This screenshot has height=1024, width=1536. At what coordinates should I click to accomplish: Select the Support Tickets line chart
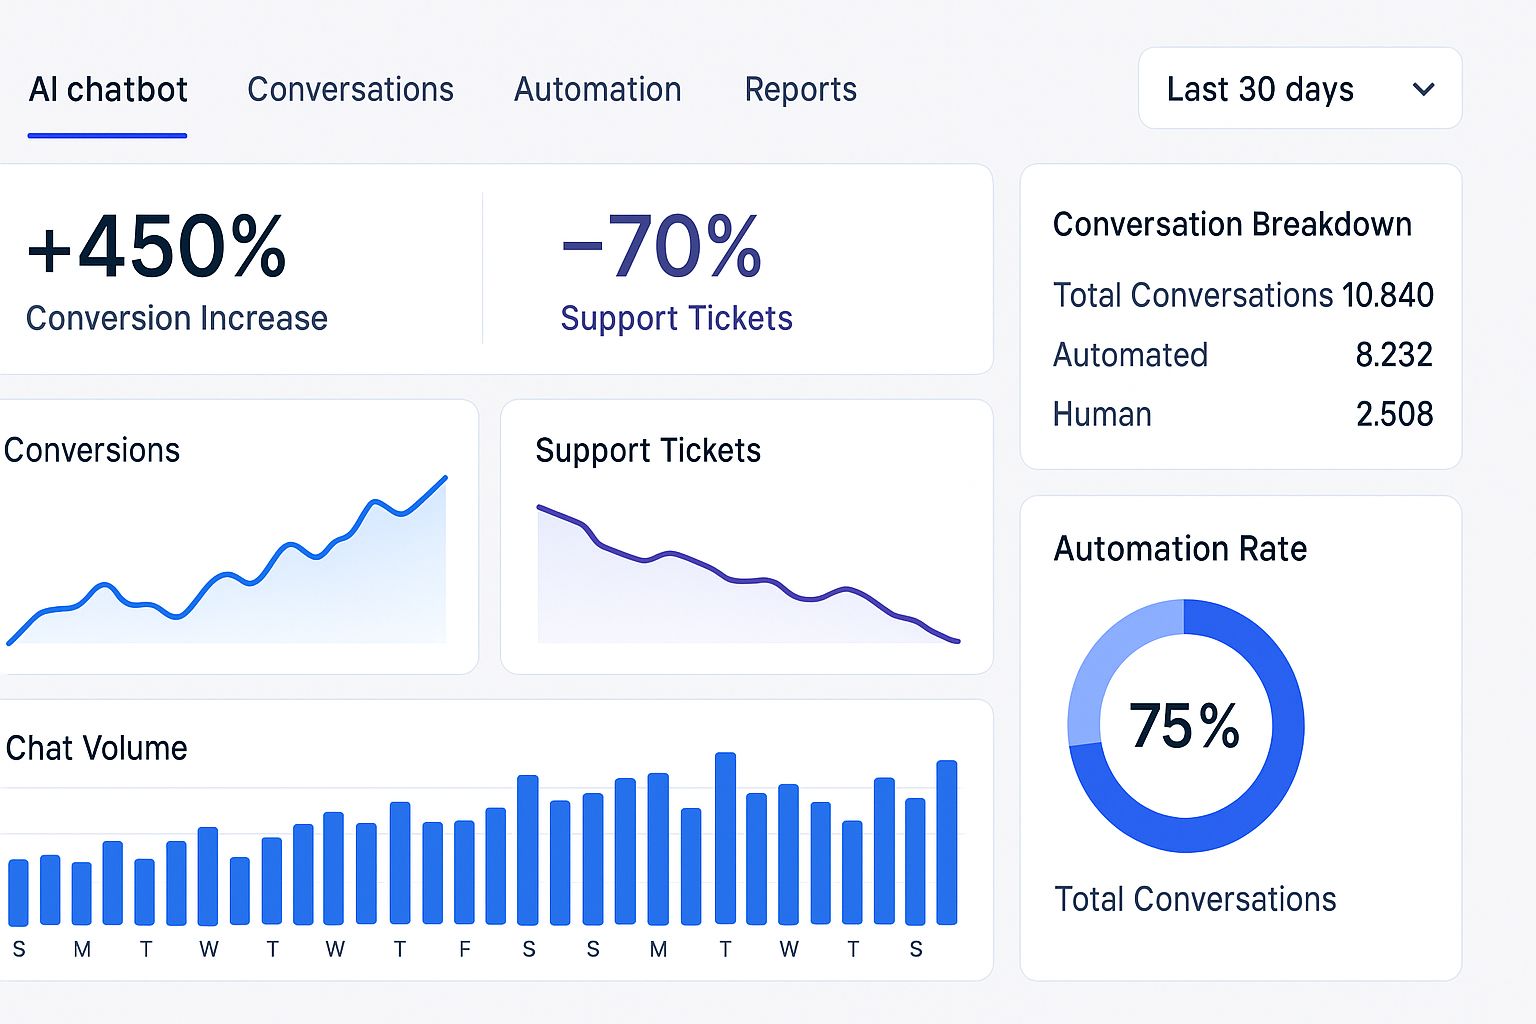[746, 575]
